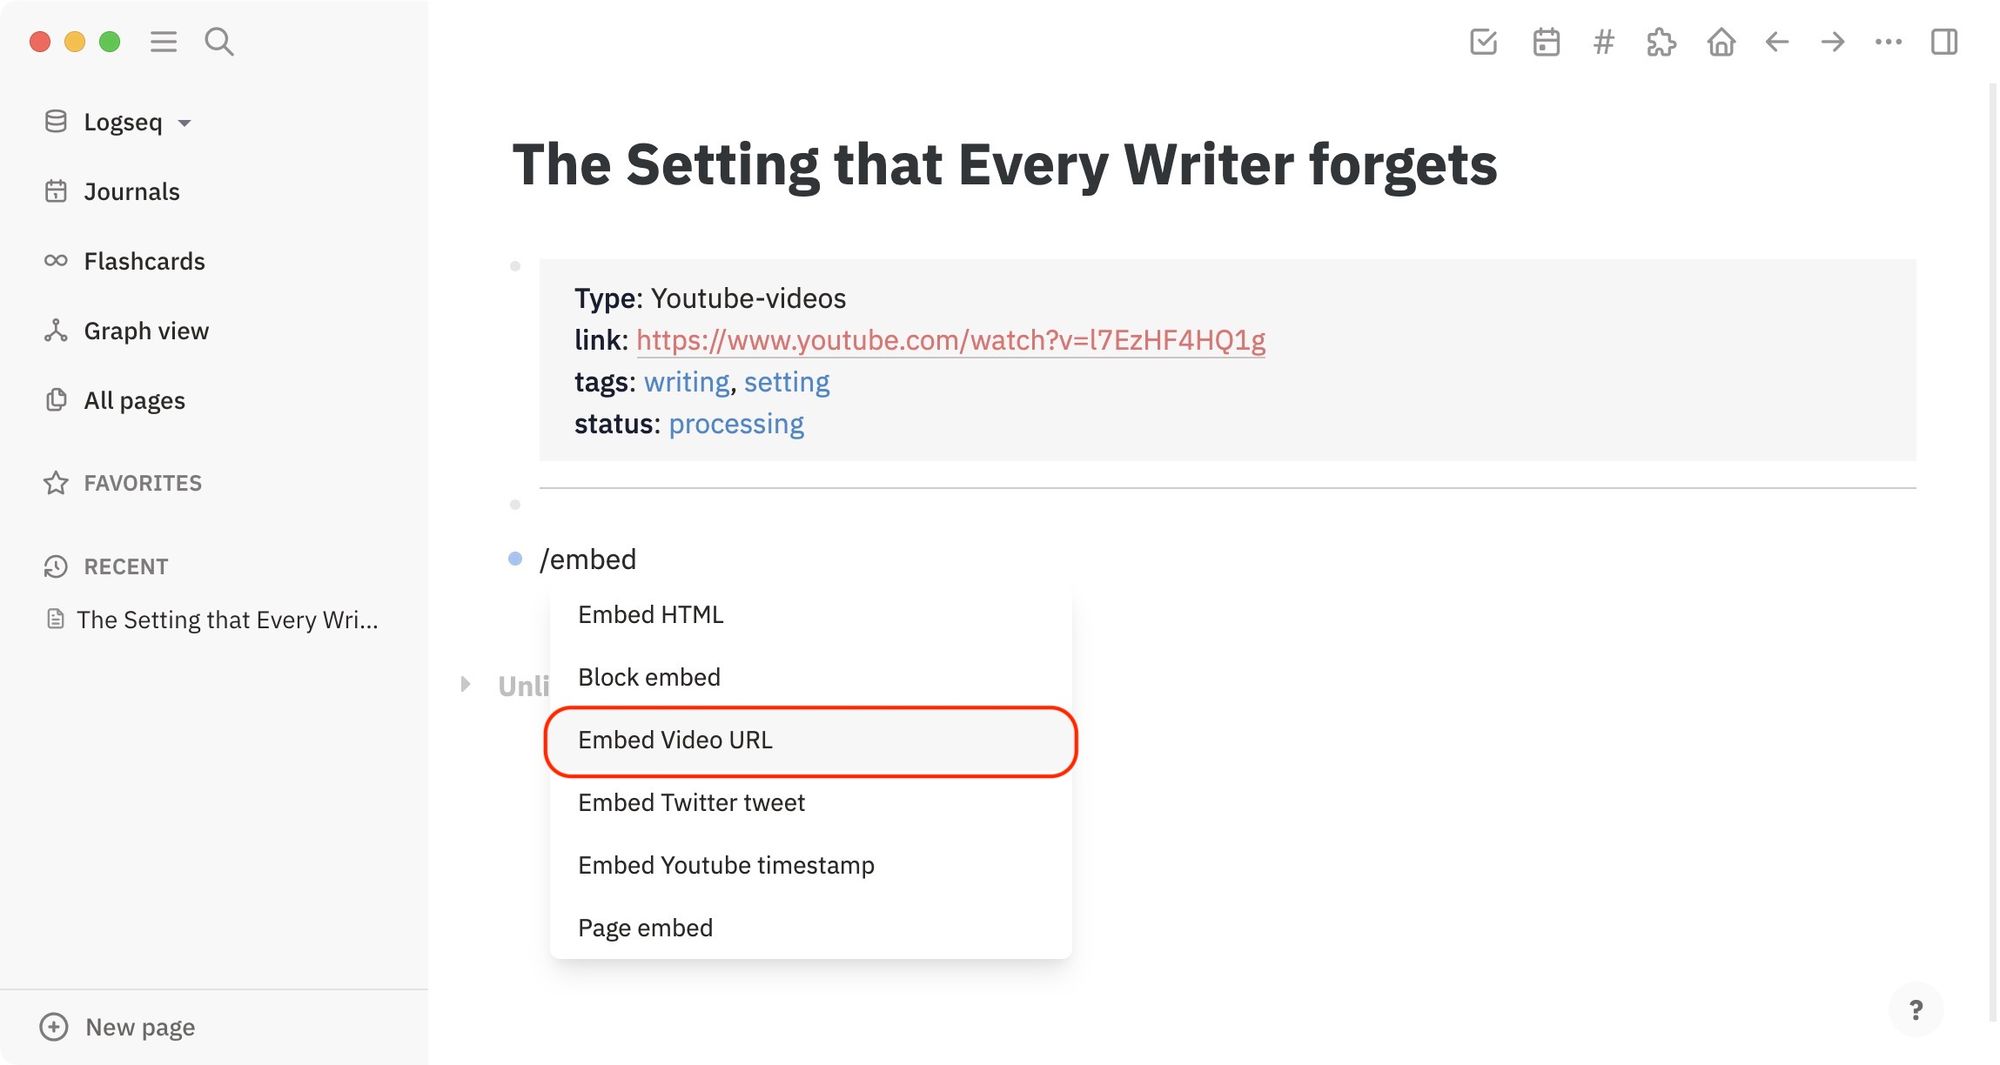Click the status processing tag
Image resolution: width=2000 pixels, height=1065 pixels.
click(736, 424)
